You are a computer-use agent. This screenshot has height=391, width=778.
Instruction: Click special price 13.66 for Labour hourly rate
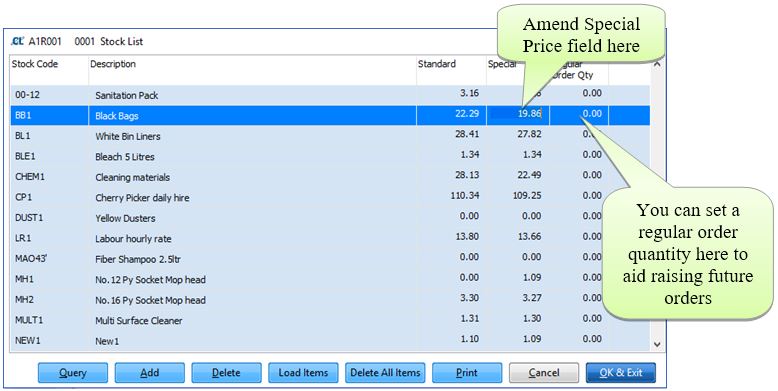point(529,237)
